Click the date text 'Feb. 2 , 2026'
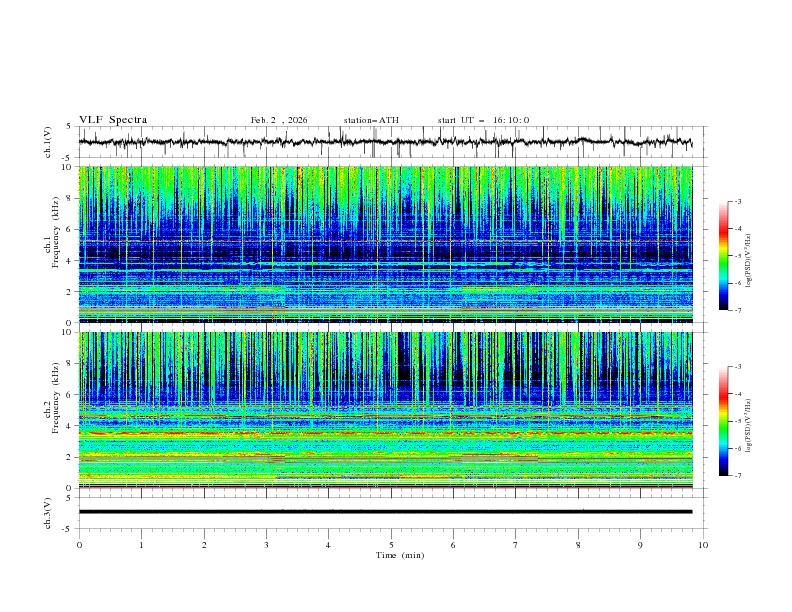 click(279, 120)
